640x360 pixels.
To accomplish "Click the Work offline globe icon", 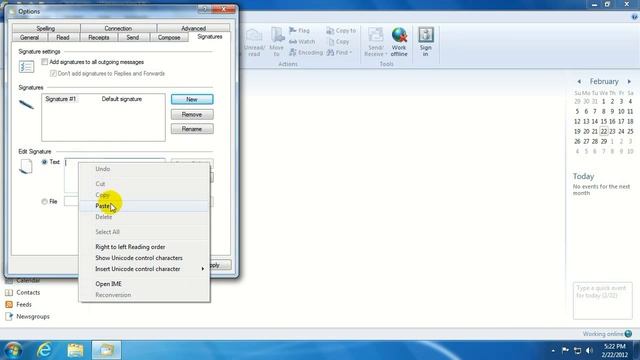I will click(399, 36).
